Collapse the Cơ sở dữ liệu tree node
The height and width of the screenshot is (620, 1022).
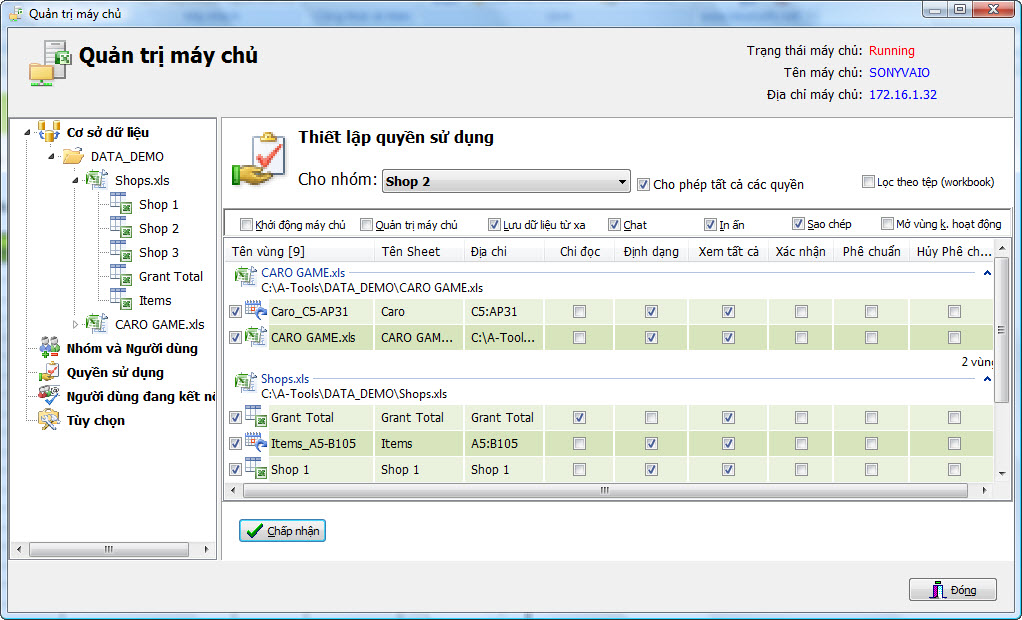coord(27,132)
